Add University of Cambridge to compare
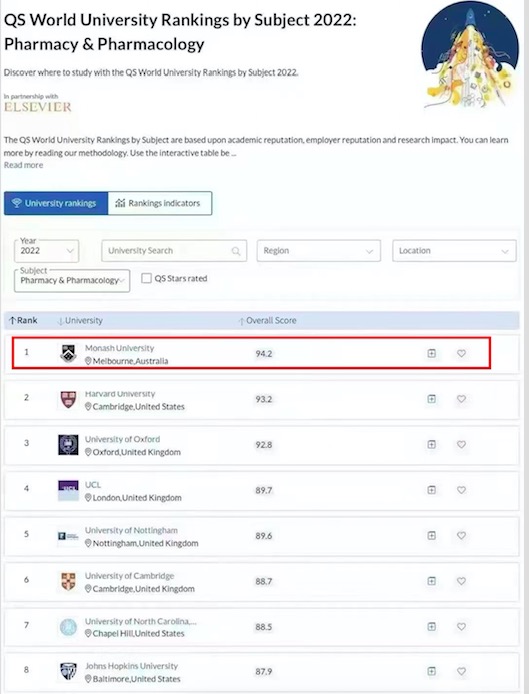The height and width of the screenshot is (694, 529). point(432,581)
